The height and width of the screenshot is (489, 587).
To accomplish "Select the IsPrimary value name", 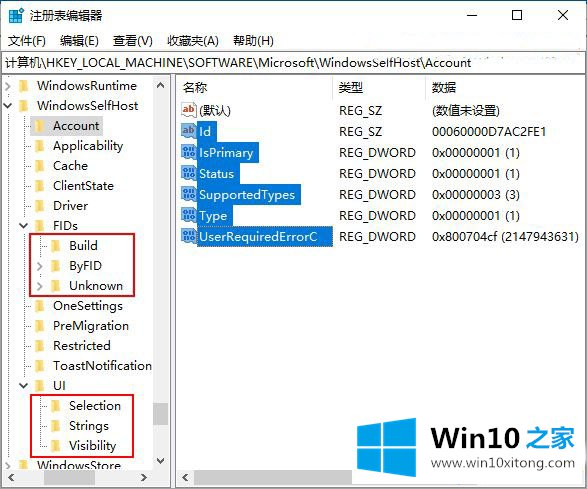I will 228,153.
